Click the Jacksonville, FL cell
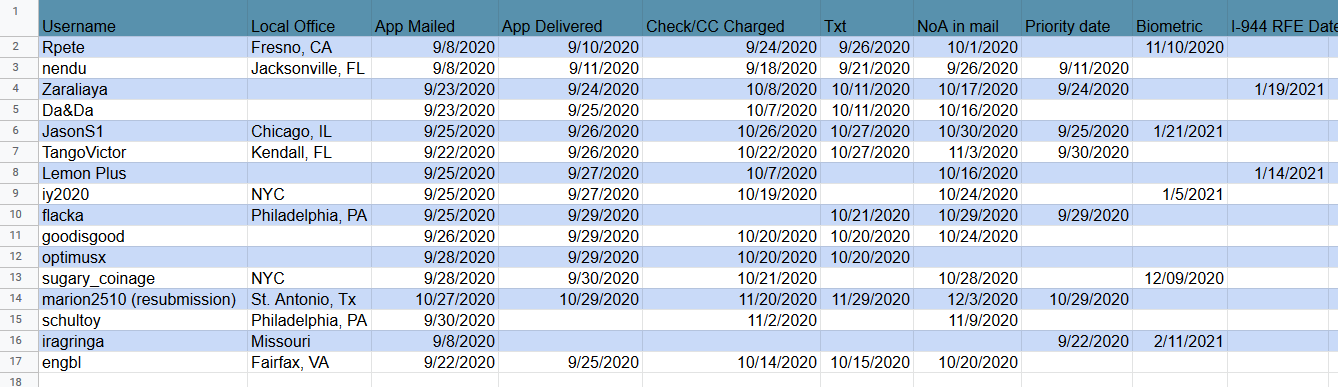1338x387 pixels. [x=308, y=68]
